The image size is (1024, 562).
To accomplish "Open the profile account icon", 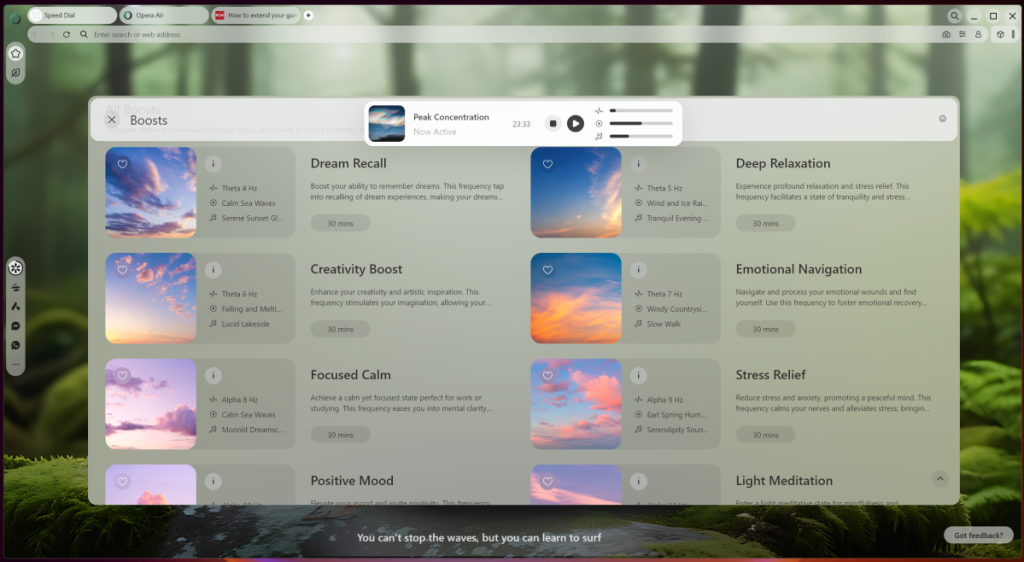I will click(978, 35).
